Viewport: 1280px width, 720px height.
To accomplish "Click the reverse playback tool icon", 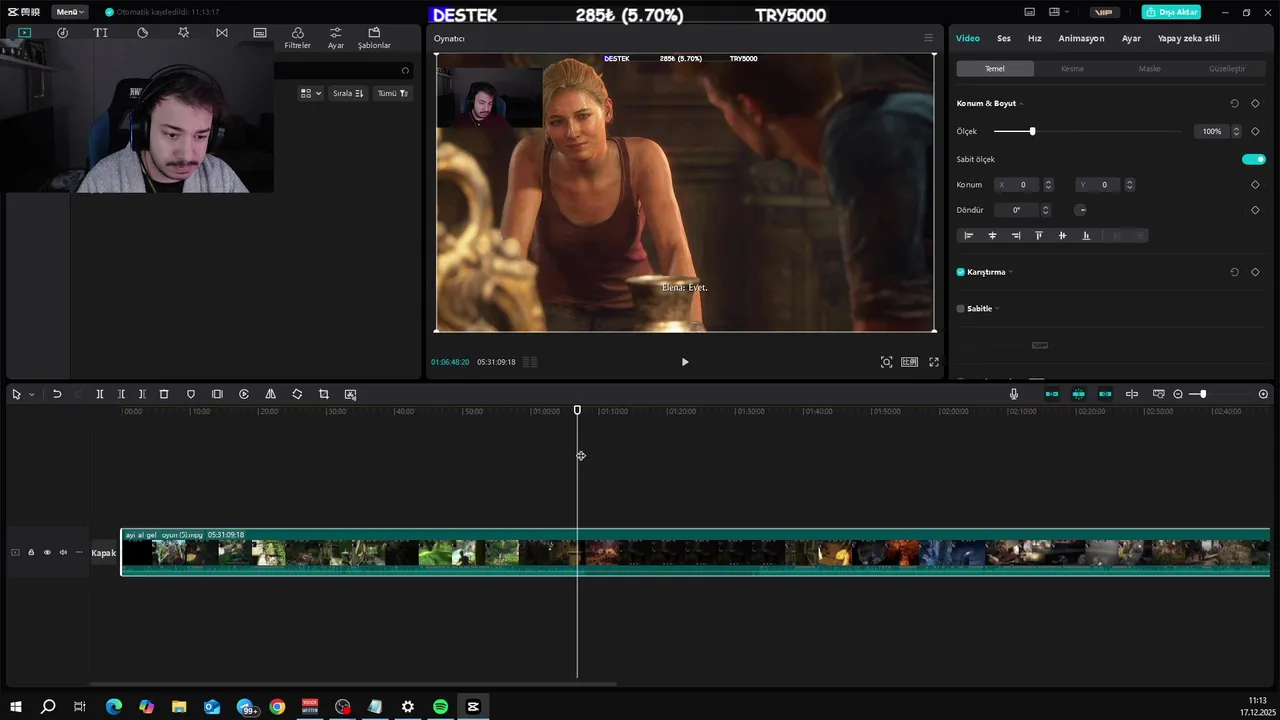I will 244,394.
